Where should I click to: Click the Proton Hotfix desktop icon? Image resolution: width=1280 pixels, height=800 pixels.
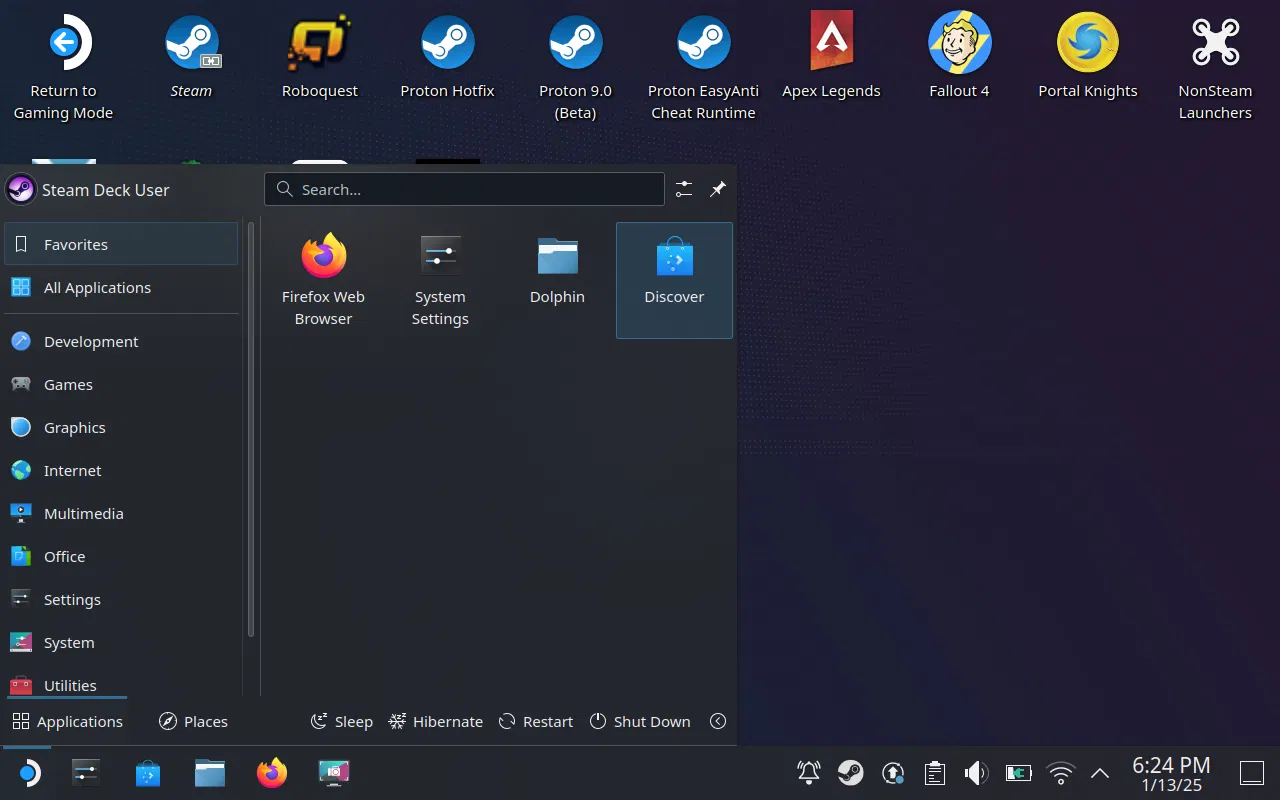(x=447, y=58)
